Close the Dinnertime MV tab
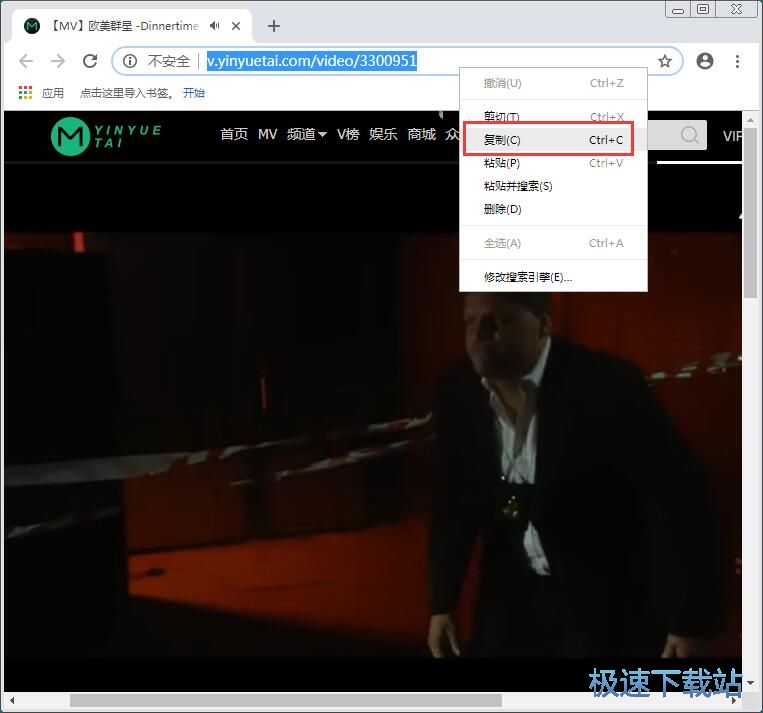 [236, 26]
